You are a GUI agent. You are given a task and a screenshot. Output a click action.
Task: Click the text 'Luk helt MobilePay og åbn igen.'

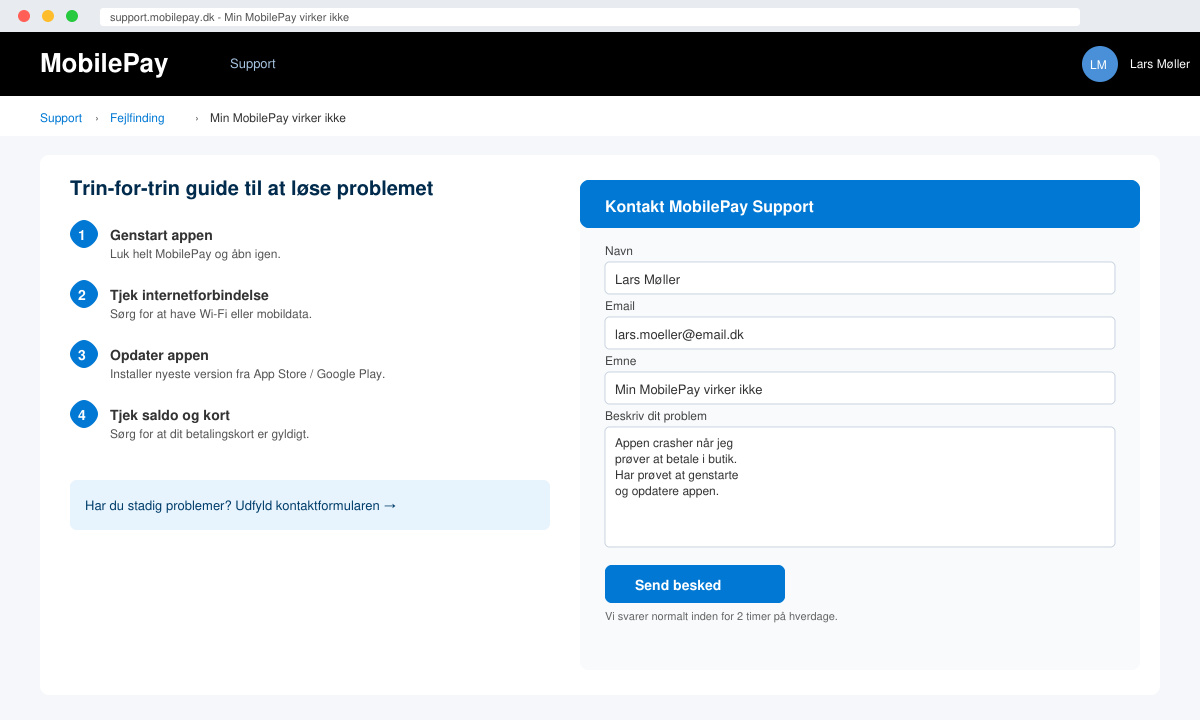[x=195, y=254]
